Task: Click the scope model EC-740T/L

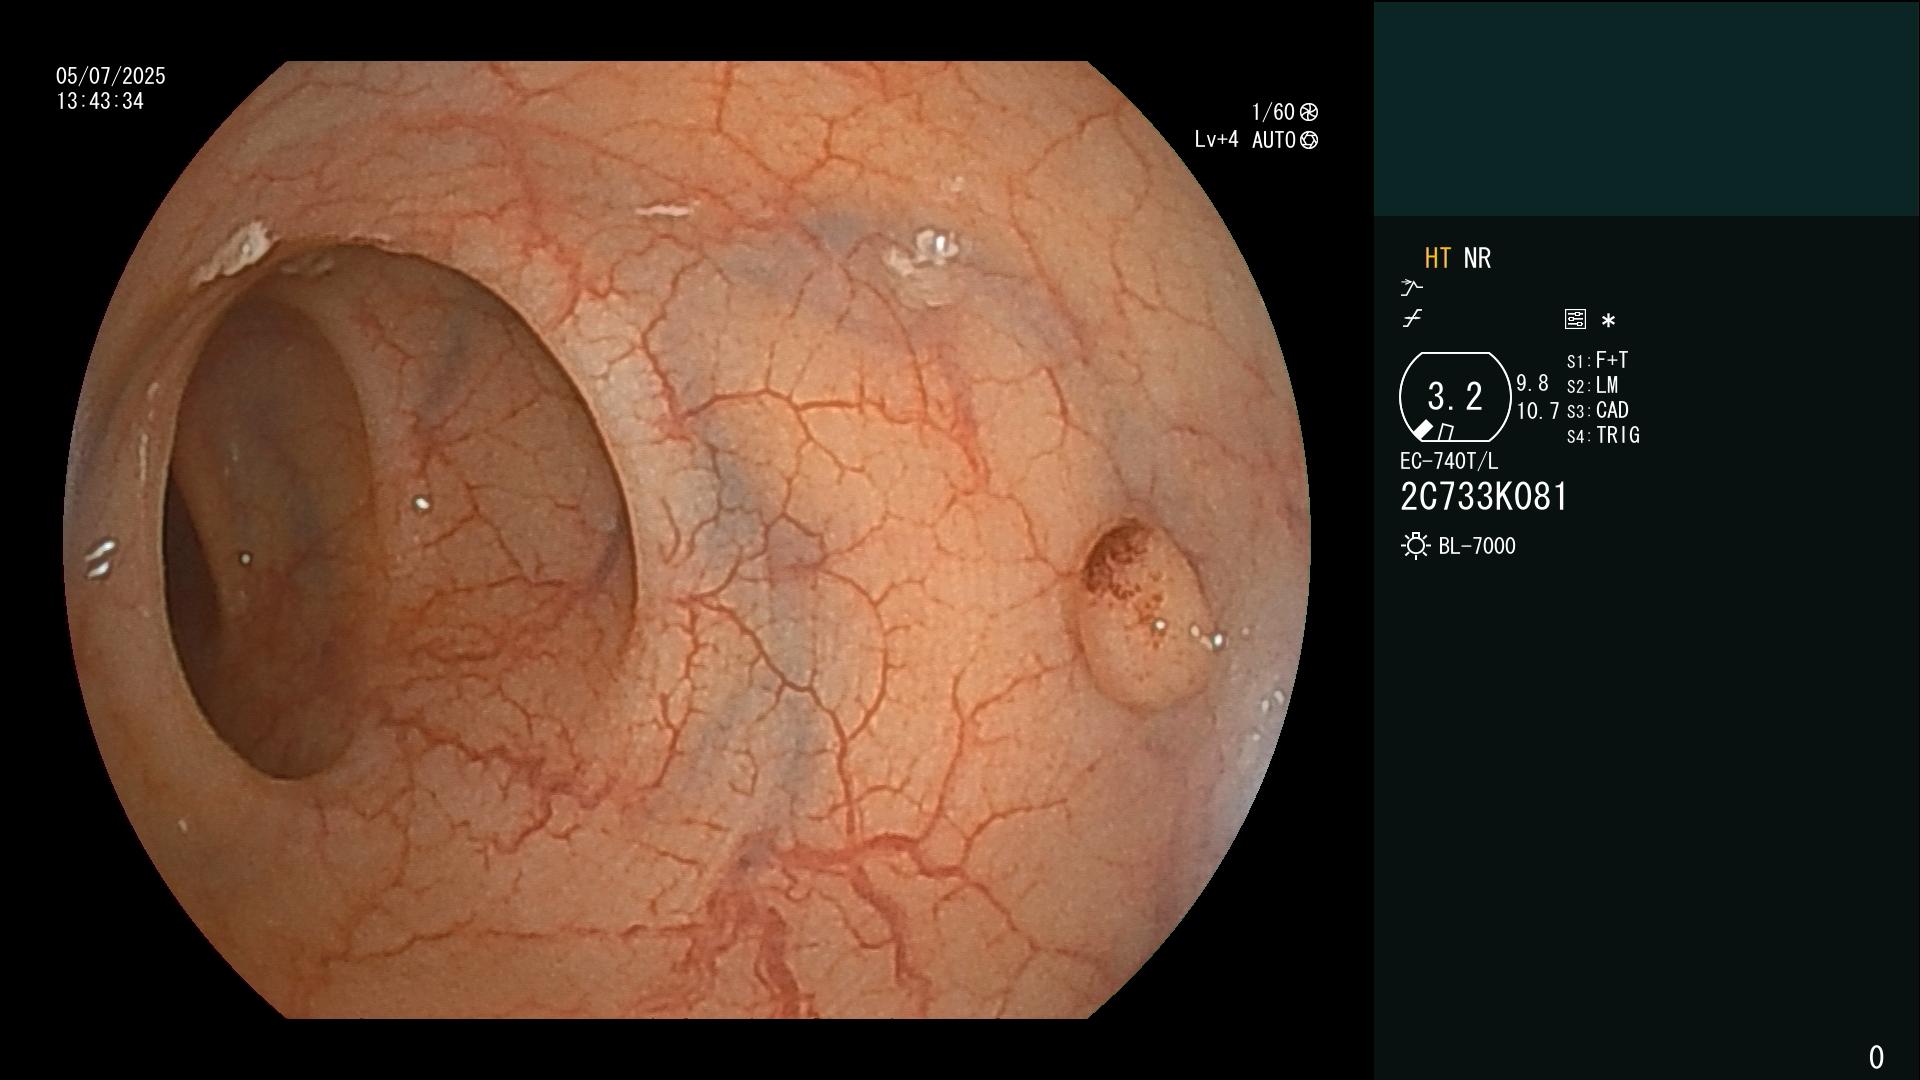Action: (x=1449, y=461)
